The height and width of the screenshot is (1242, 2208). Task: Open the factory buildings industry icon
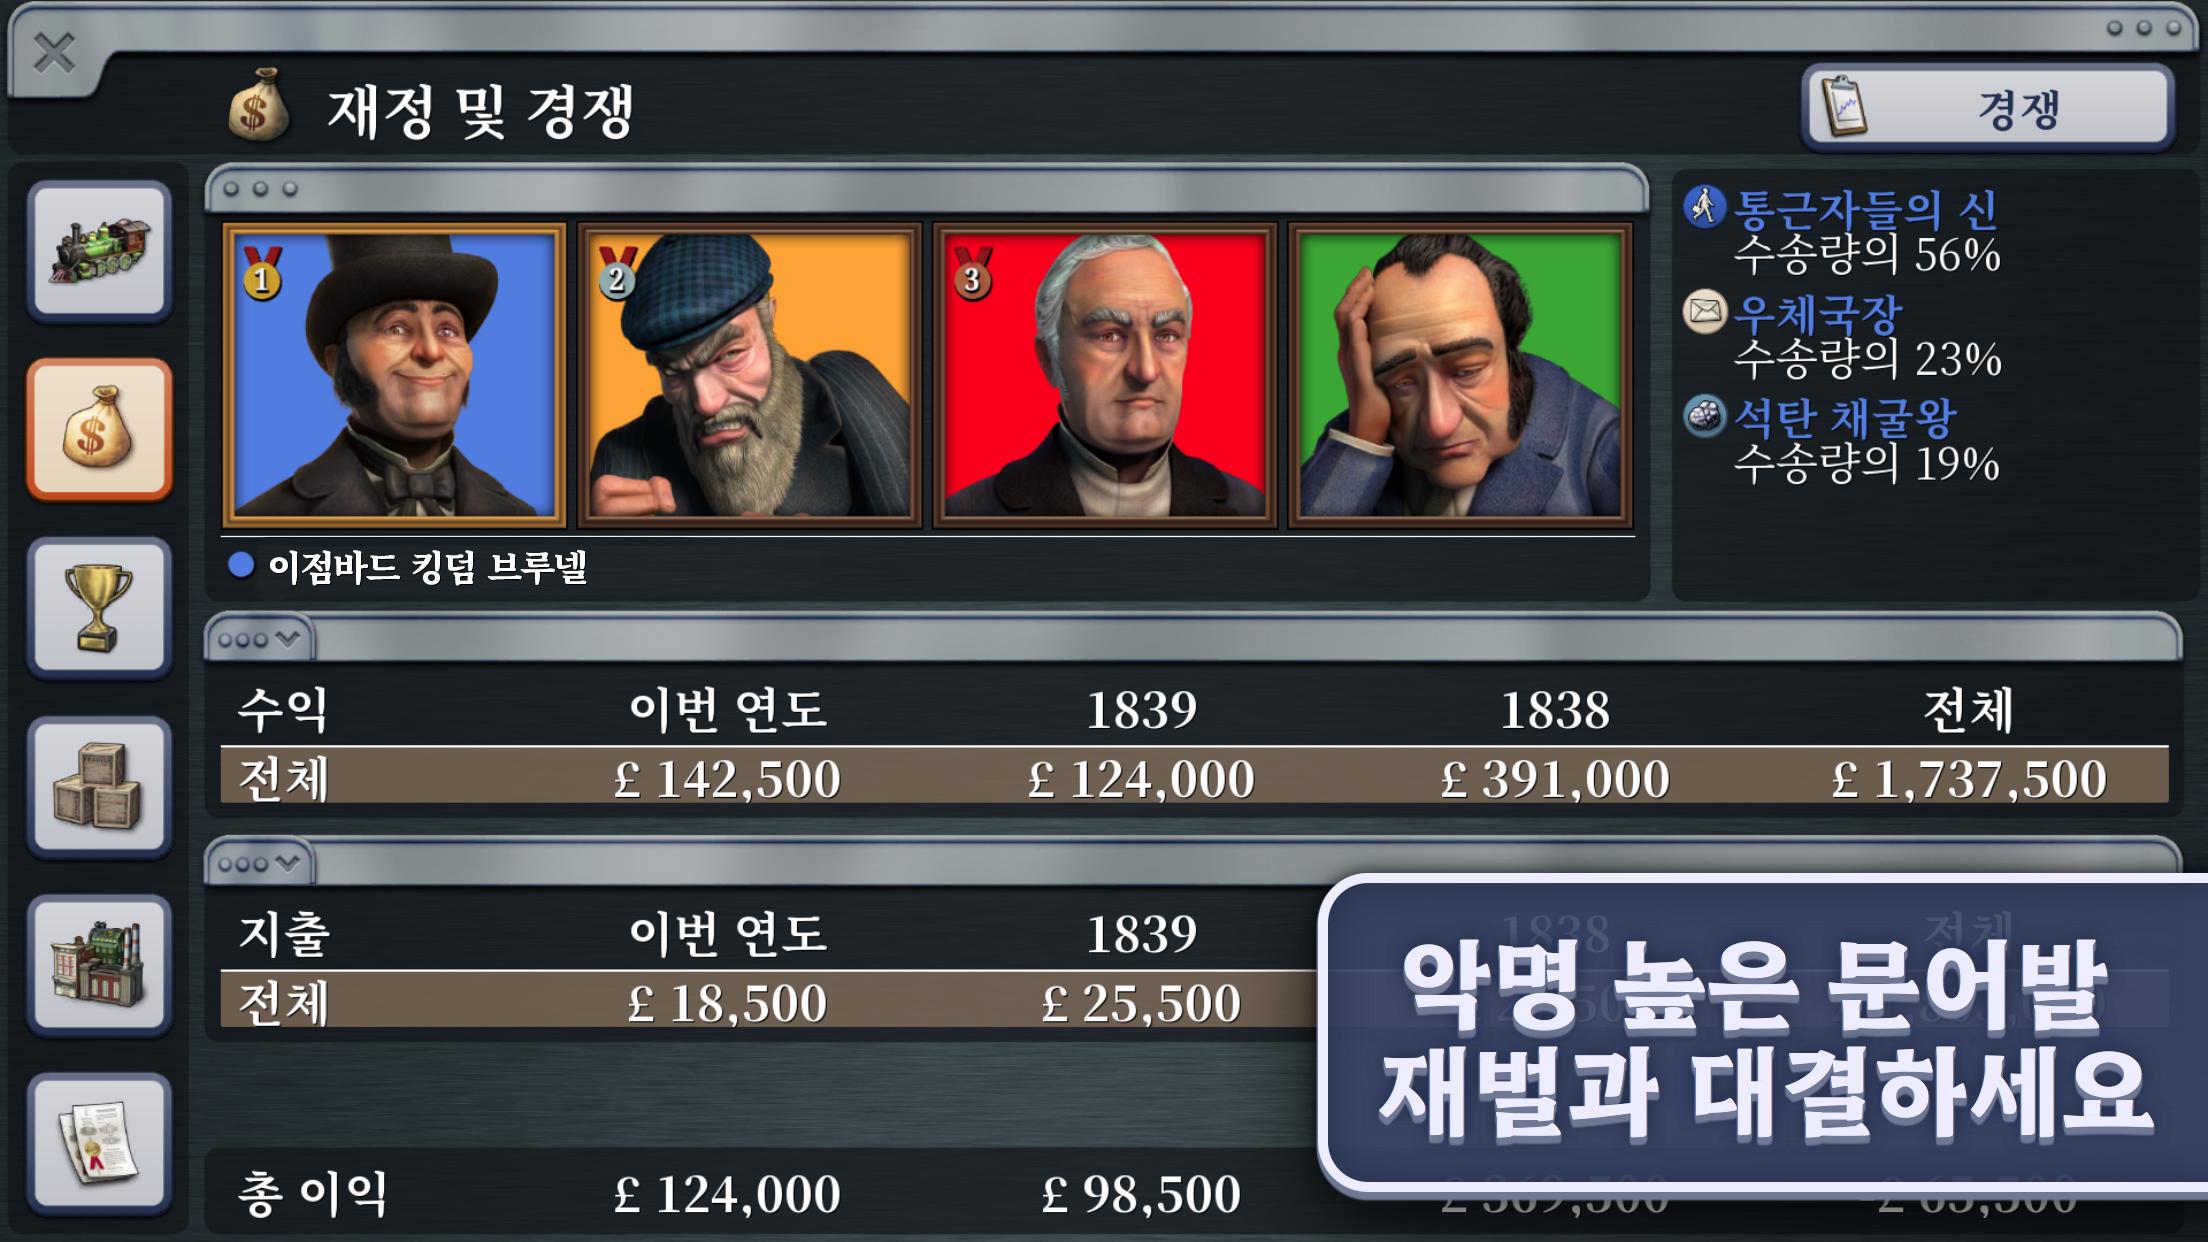pos(99,964)
